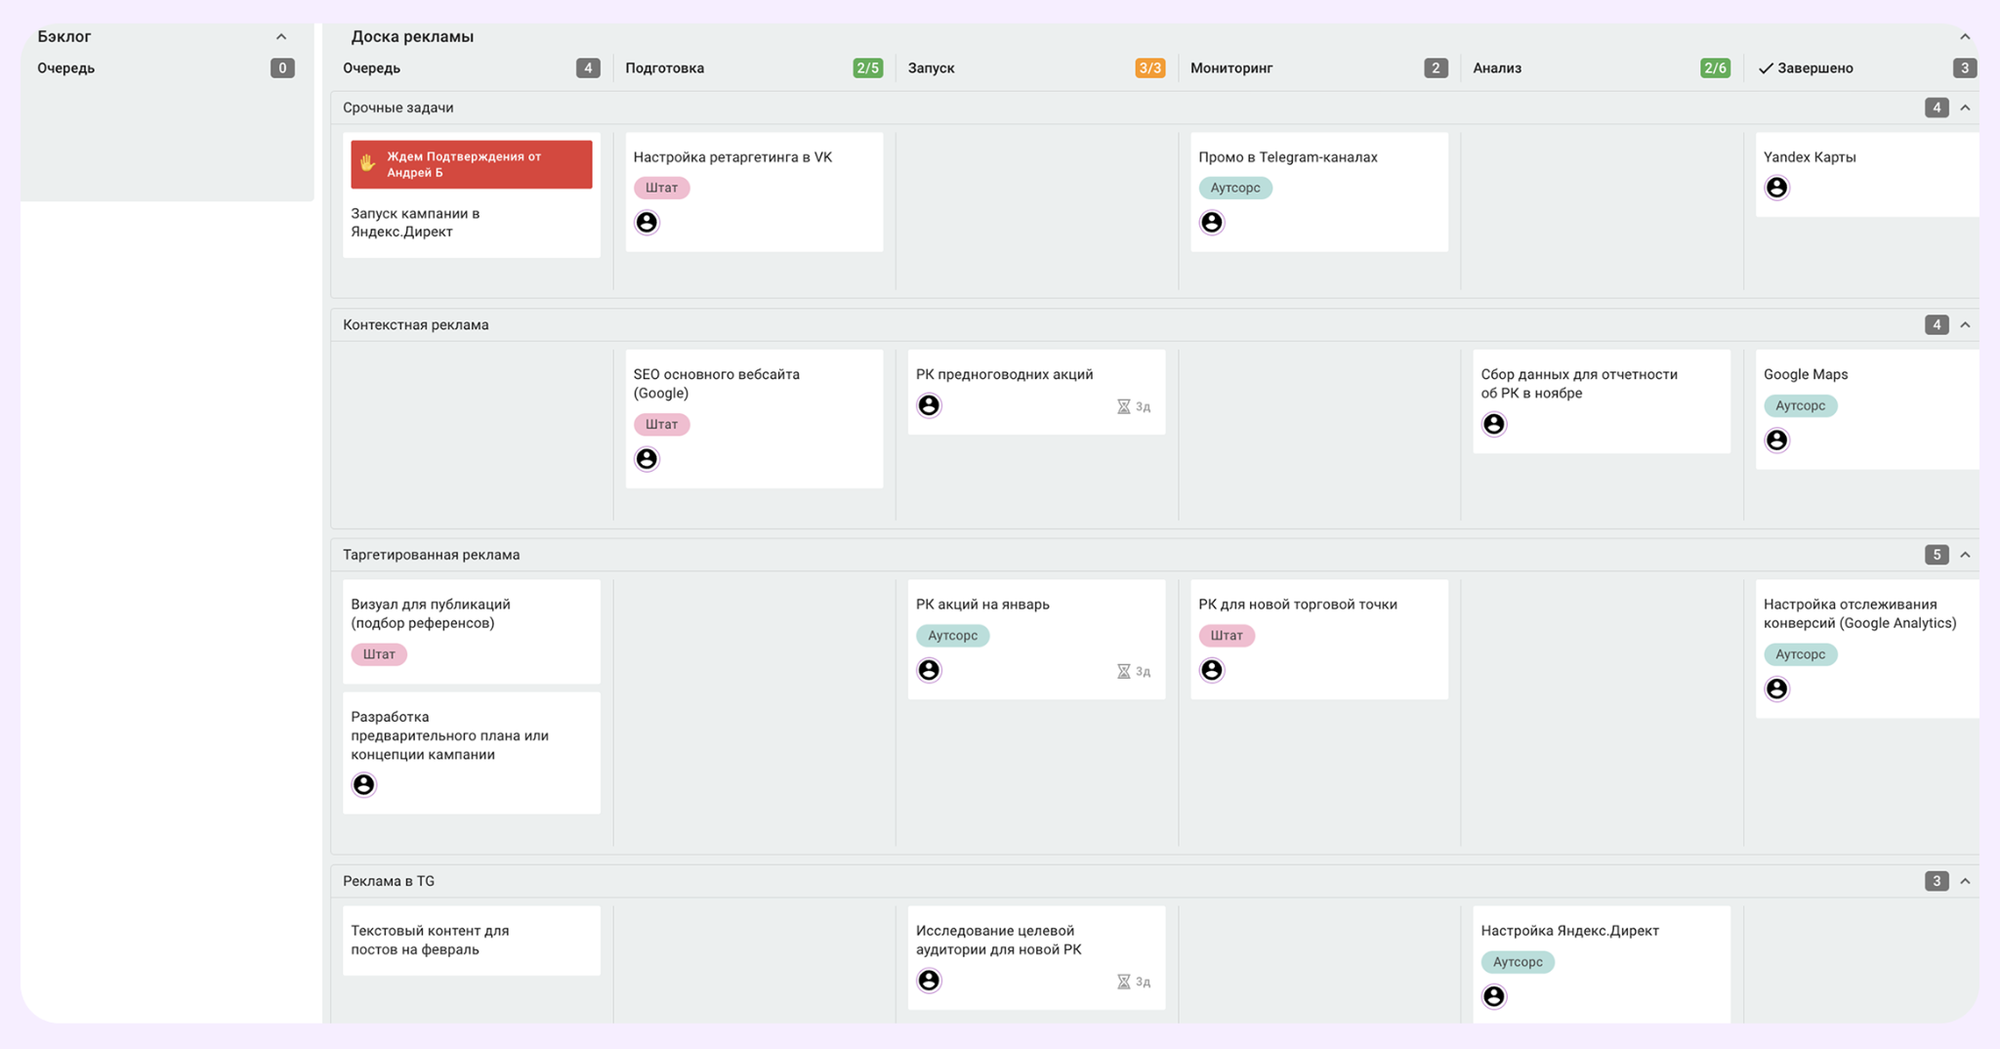
Task: Click hourglass timer icon on РК предноговодних акций
Action: point(1123,406)
